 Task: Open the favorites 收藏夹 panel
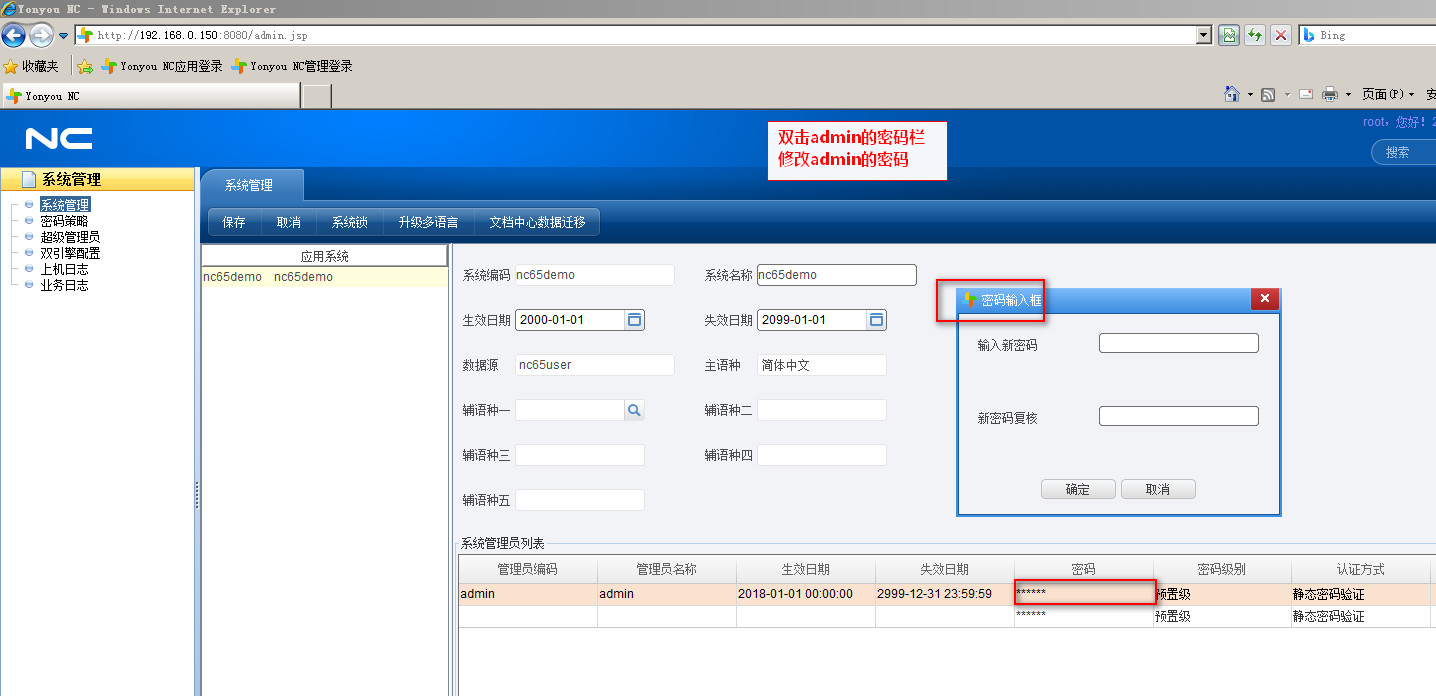(x=31, y=66)
